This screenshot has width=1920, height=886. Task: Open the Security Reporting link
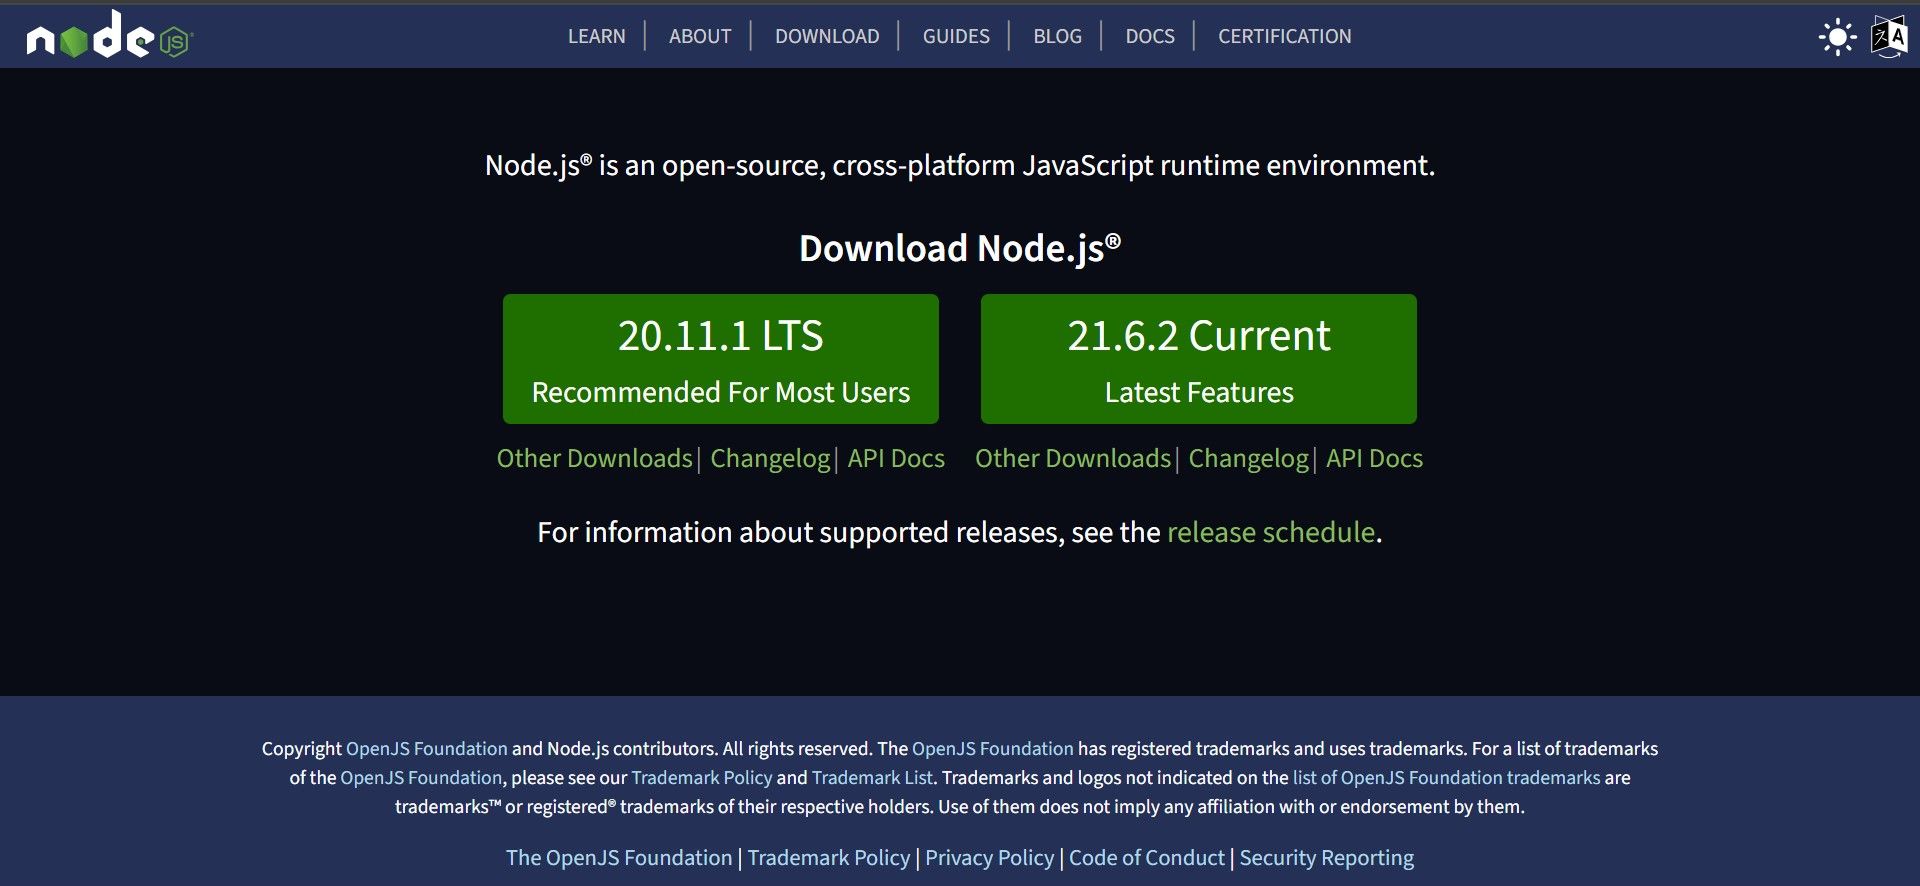(1326, 858)
